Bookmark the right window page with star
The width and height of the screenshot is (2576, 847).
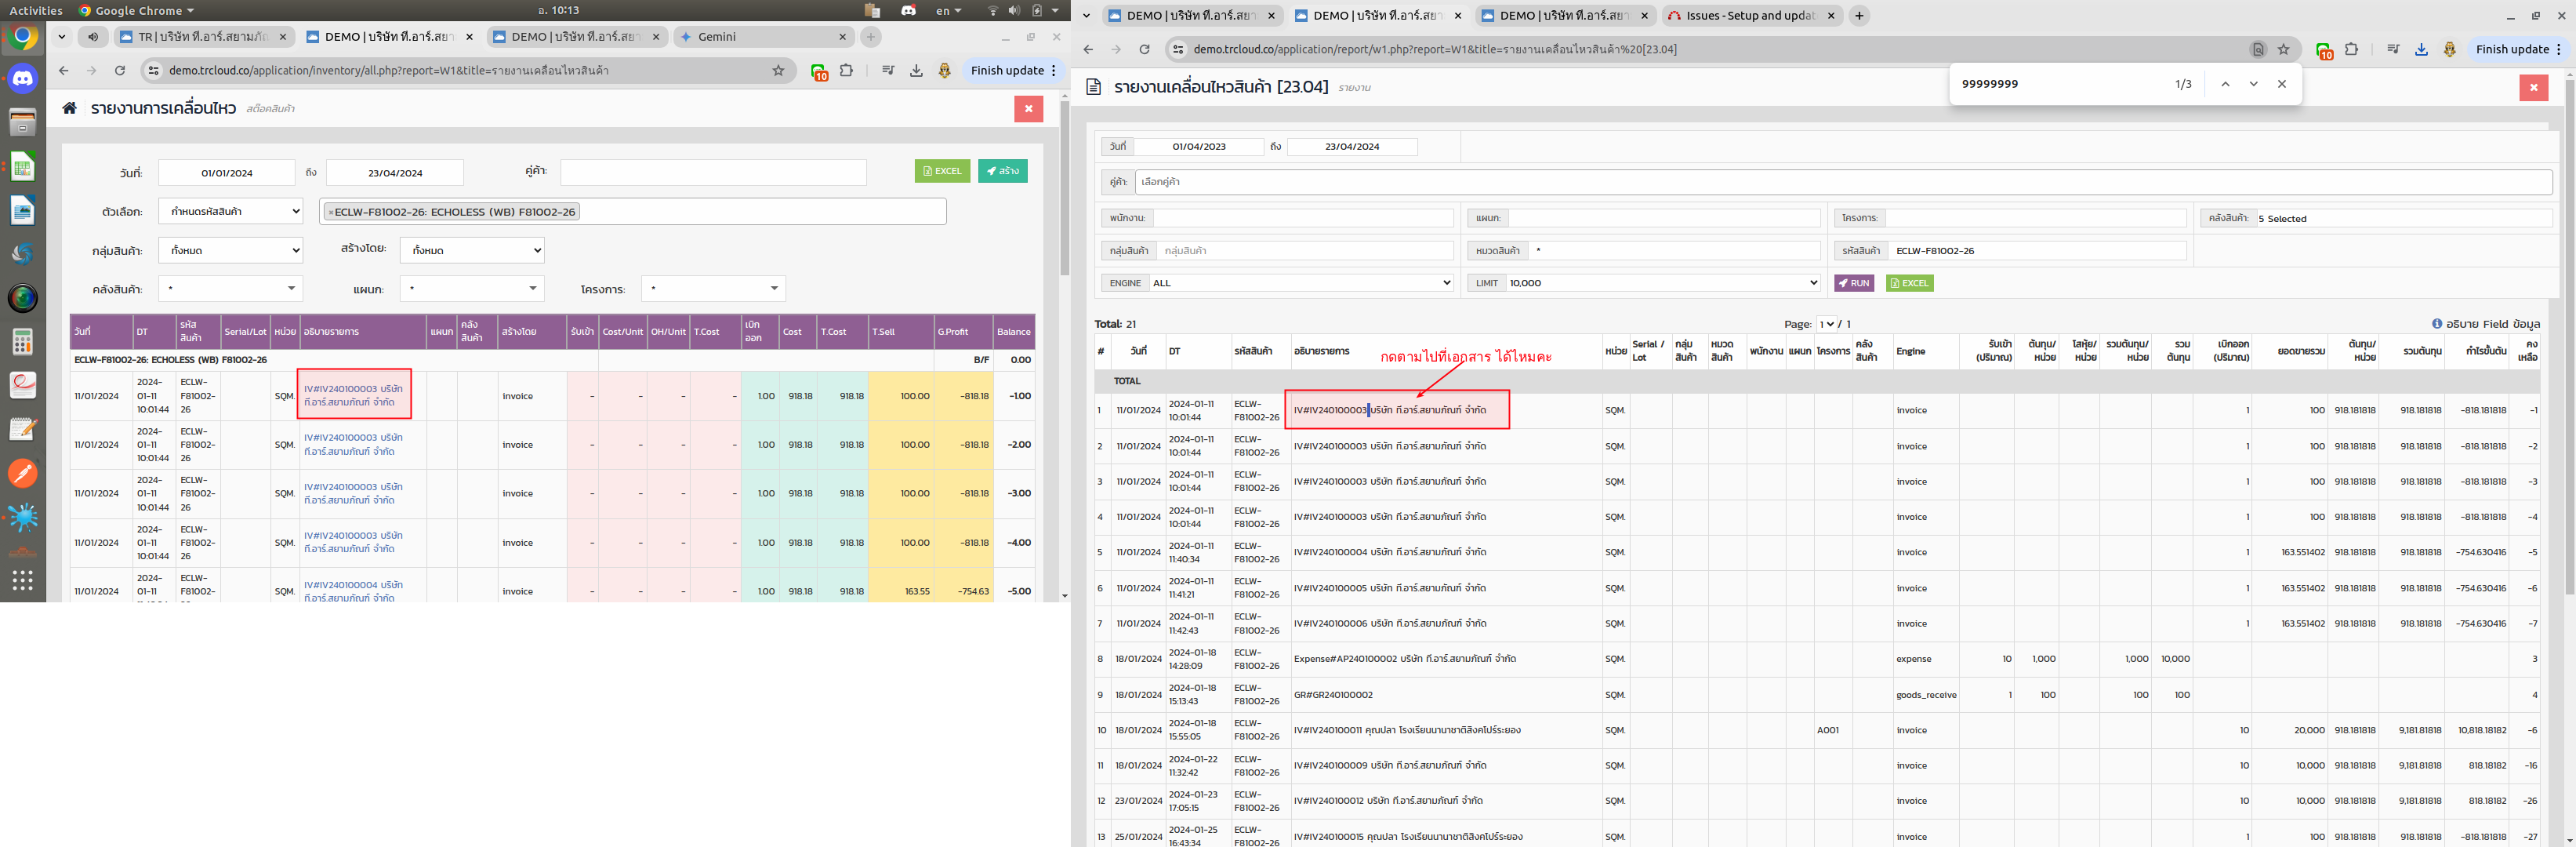[2283, 49]
